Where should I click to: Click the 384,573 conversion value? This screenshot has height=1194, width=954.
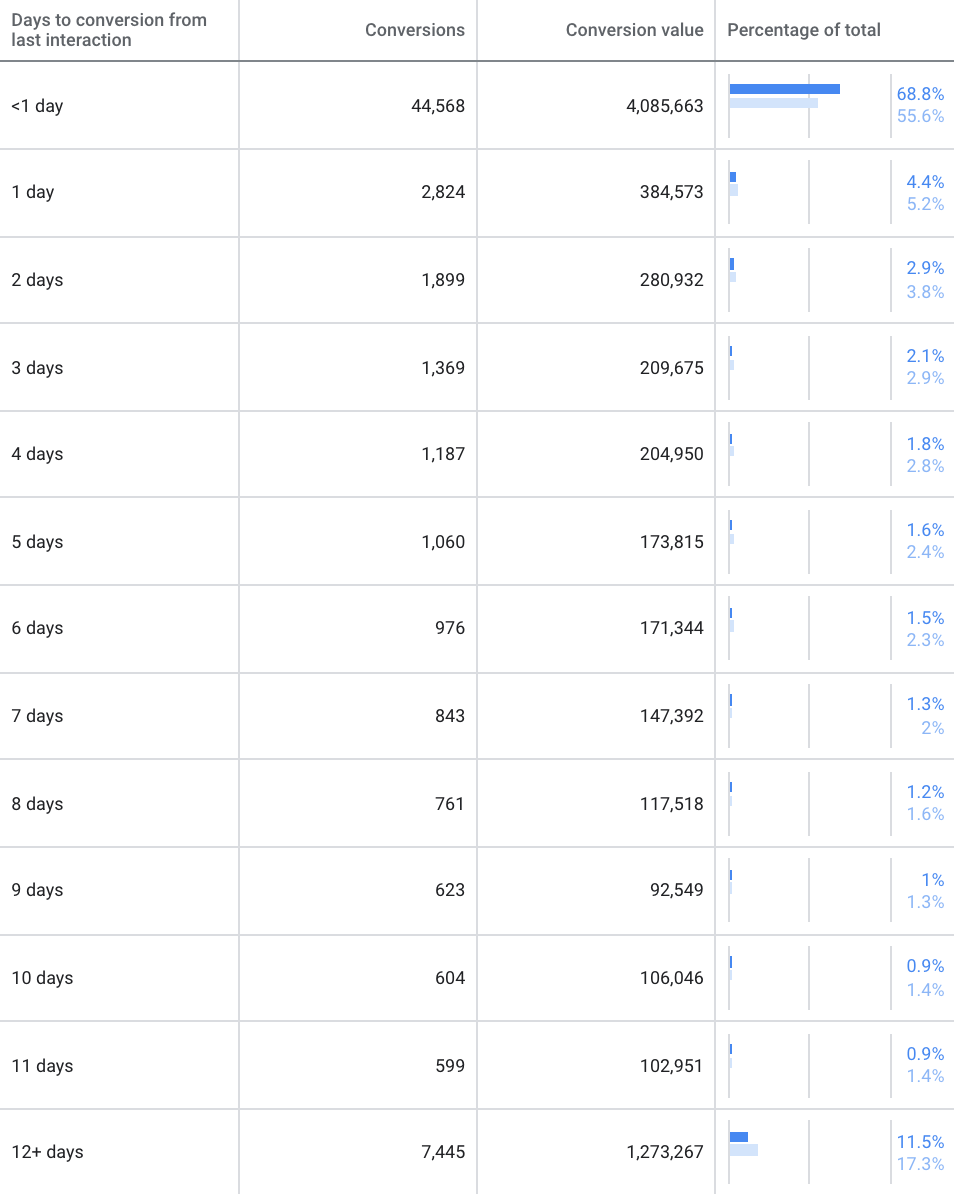pyautogui.click(x=672, y=192)
